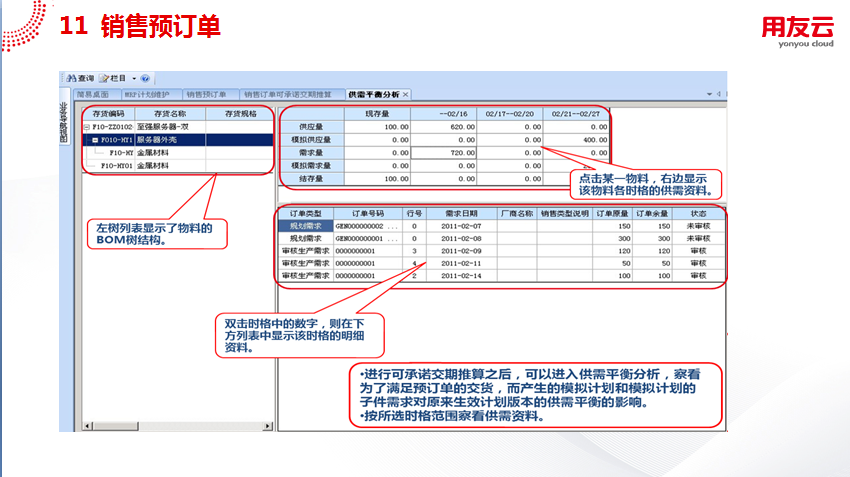Viewport: 850px width, 477px height.
Task: Click the 结存量 row label
Action: [312, 179]
